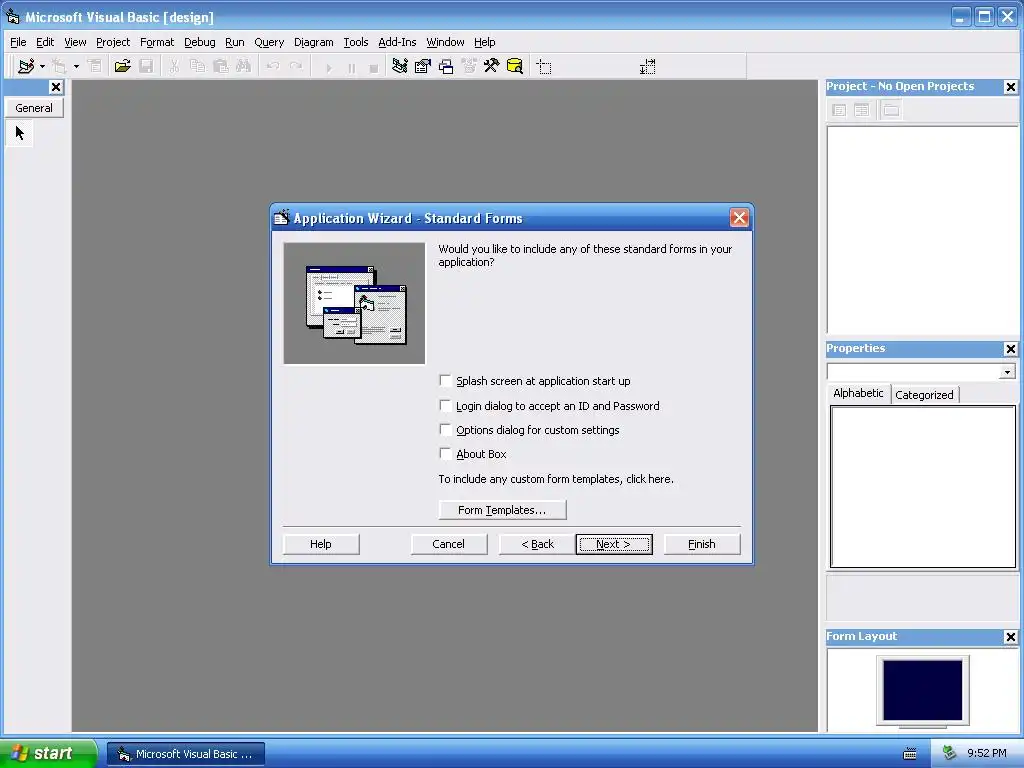The height and width of the screenshot is (768, 1024).
Task: Click the Cut scissors icon
Action: pos(174,66)
